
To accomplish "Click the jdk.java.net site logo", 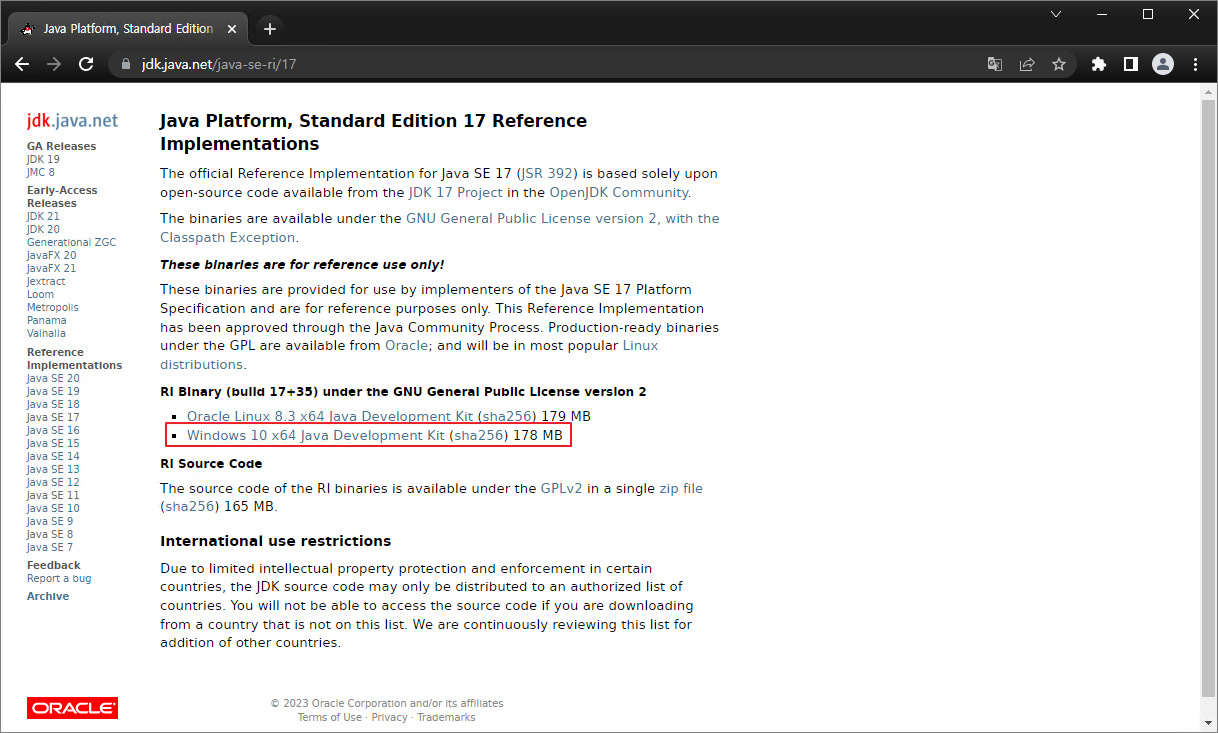I will click(72, 121).
